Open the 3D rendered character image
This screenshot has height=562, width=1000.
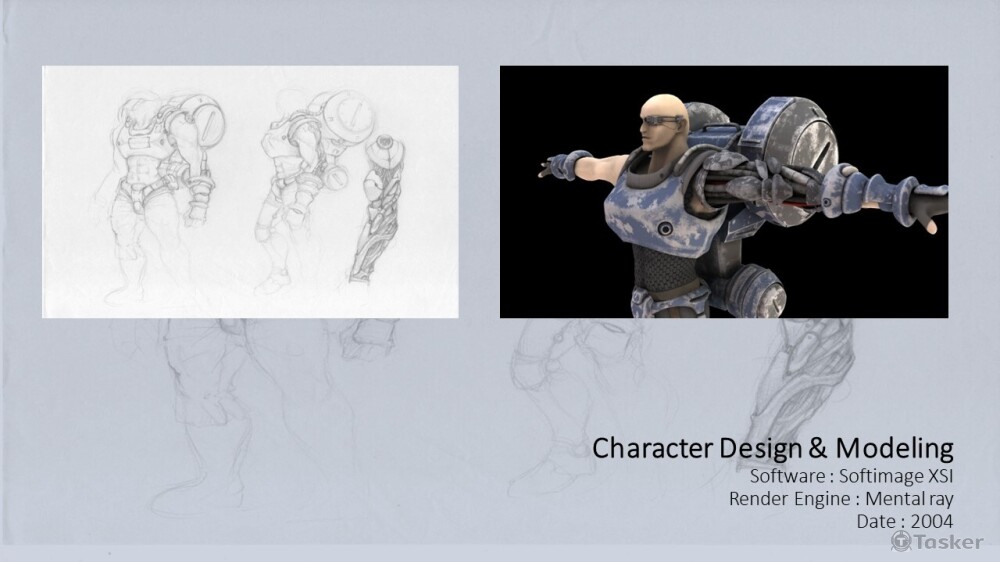[x=723, y=191]
